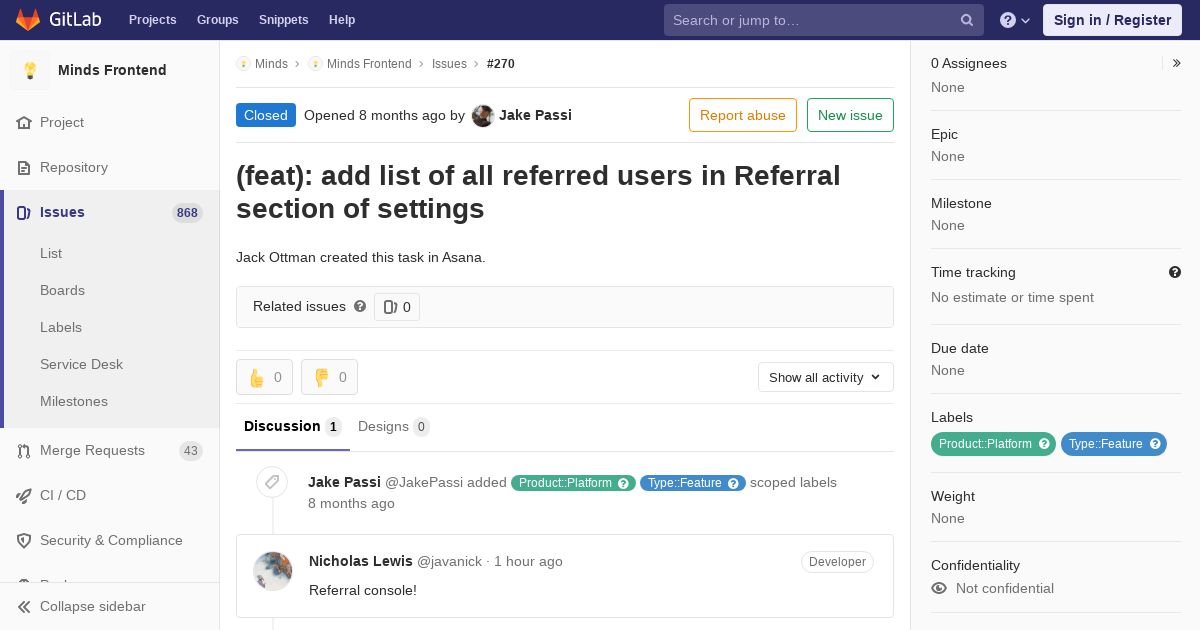Give a thumbs down reaction
1200x630 pixels.
pyautogui.click(x=329, y=377)
